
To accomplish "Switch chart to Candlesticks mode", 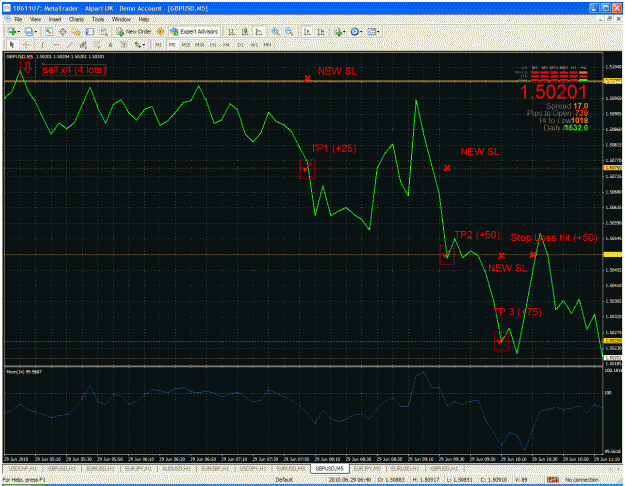I will tap(245, 31).
